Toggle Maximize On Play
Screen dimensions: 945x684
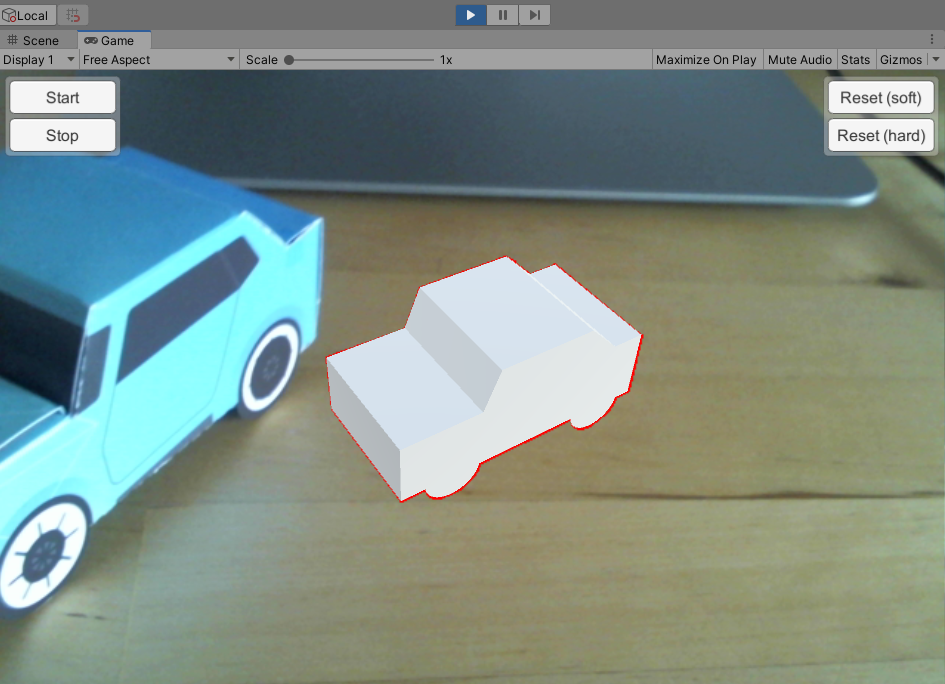(x=706, y=60)
